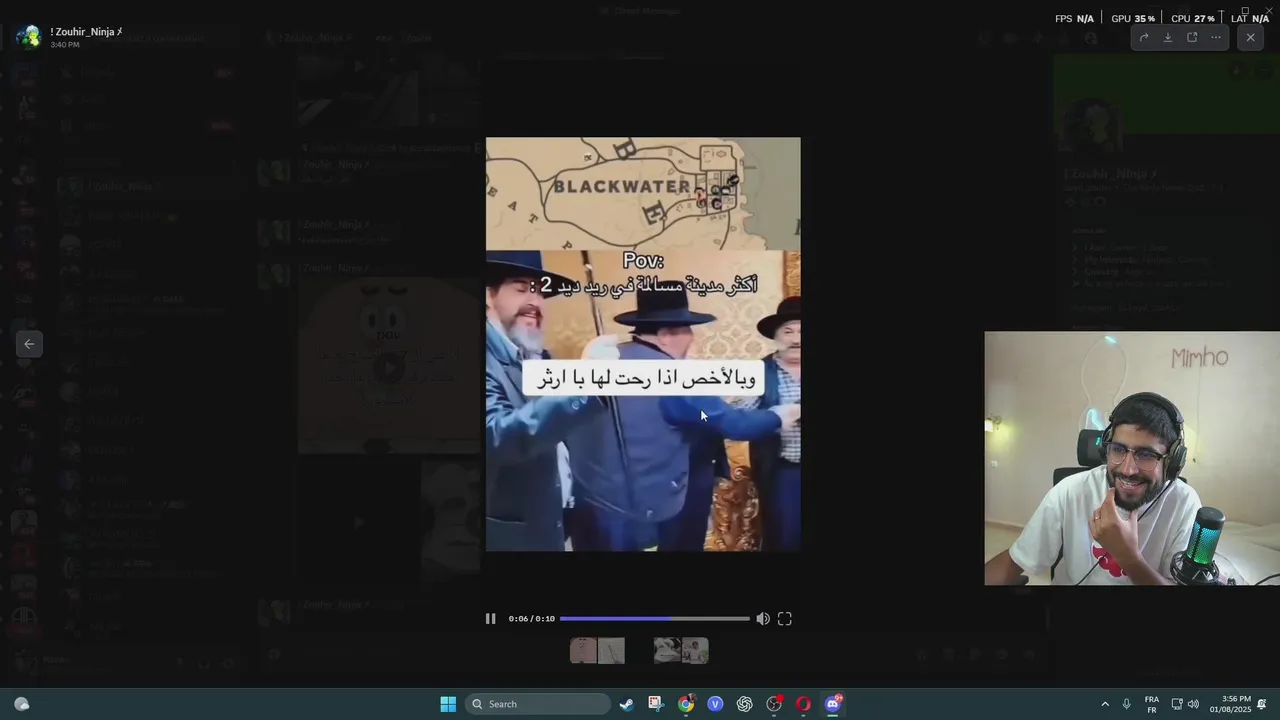Open the notifications bell in tray
Image resolution: width=1280 pixels, height=720 pixels.
[x=1262, y=704]
